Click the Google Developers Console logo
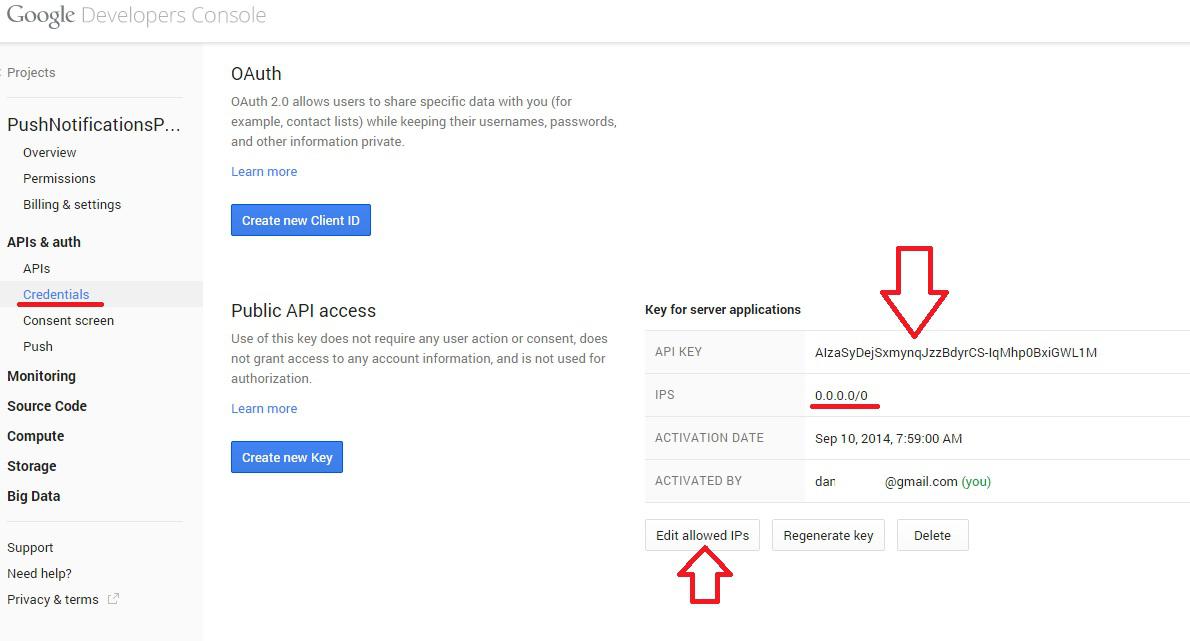Viewport: 1190px width, 641px height. [x=137, y=16]
